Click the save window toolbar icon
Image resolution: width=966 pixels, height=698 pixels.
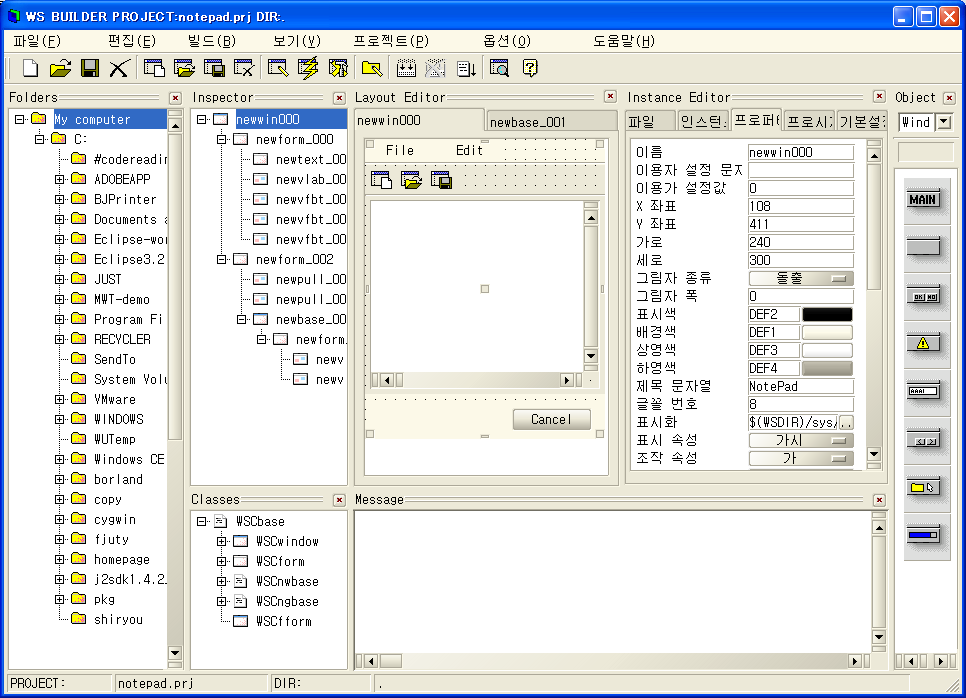[x=214, y=68]
